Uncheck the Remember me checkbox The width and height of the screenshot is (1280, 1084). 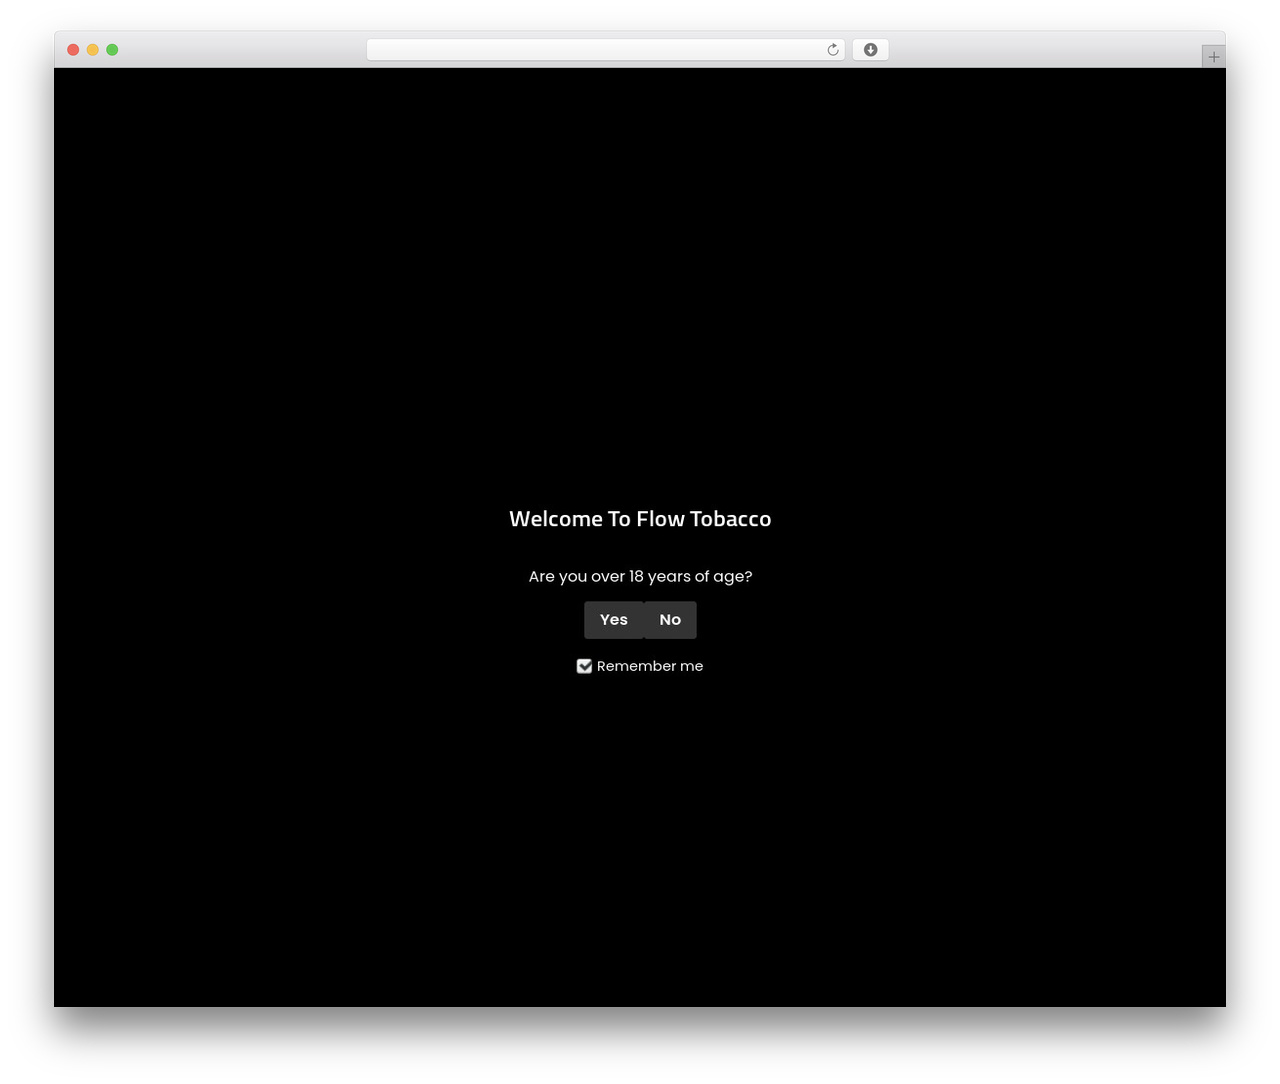585,666
